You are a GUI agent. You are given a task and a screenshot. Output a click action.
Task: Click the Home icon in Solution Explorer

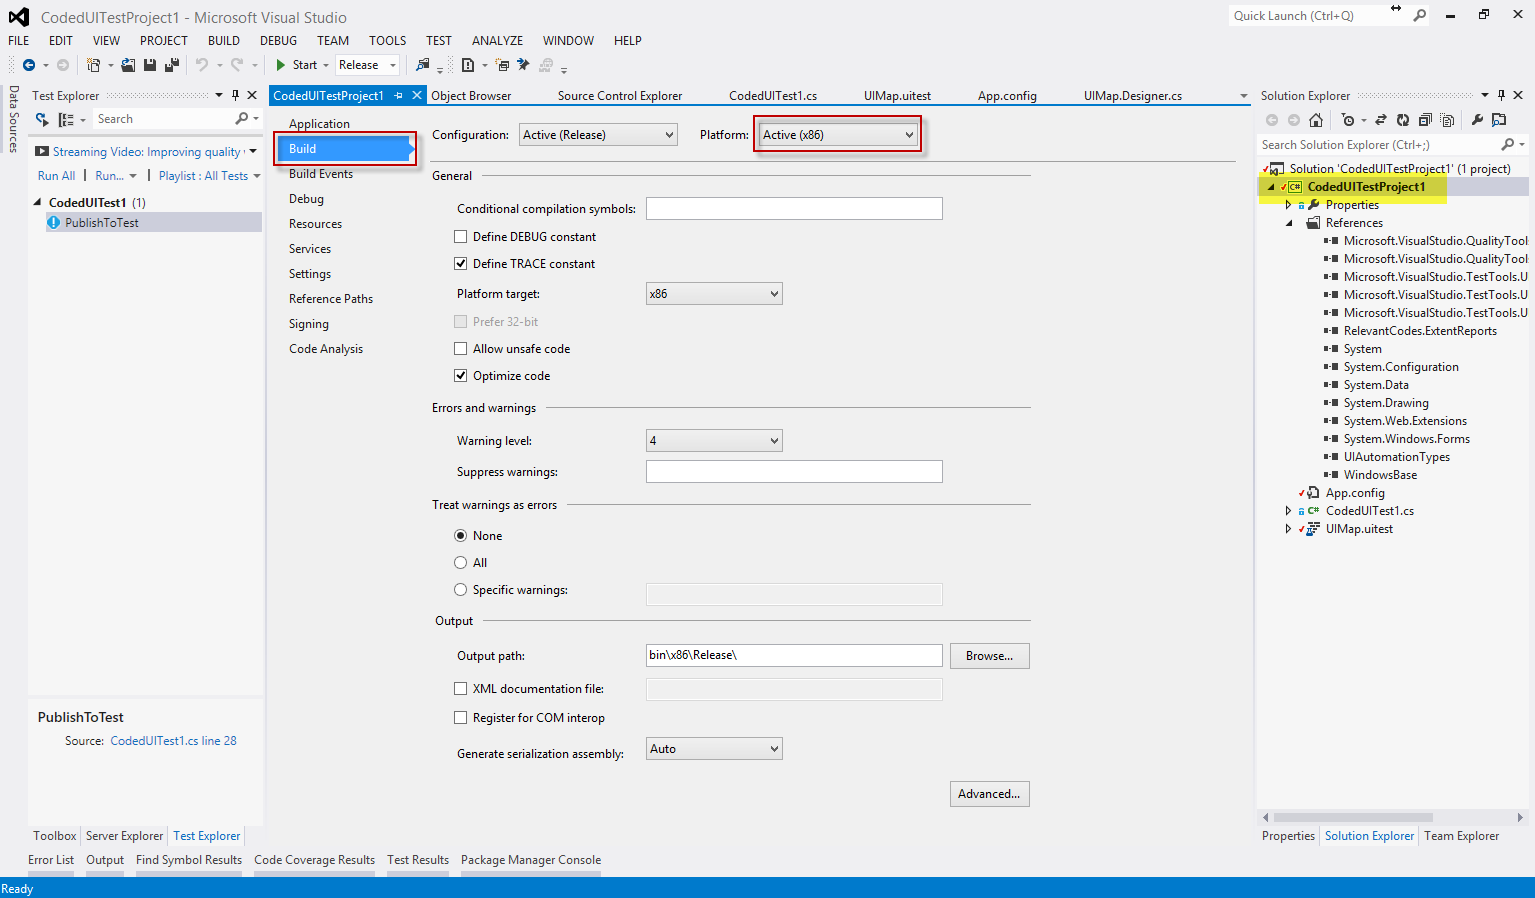click(1316, 120)
